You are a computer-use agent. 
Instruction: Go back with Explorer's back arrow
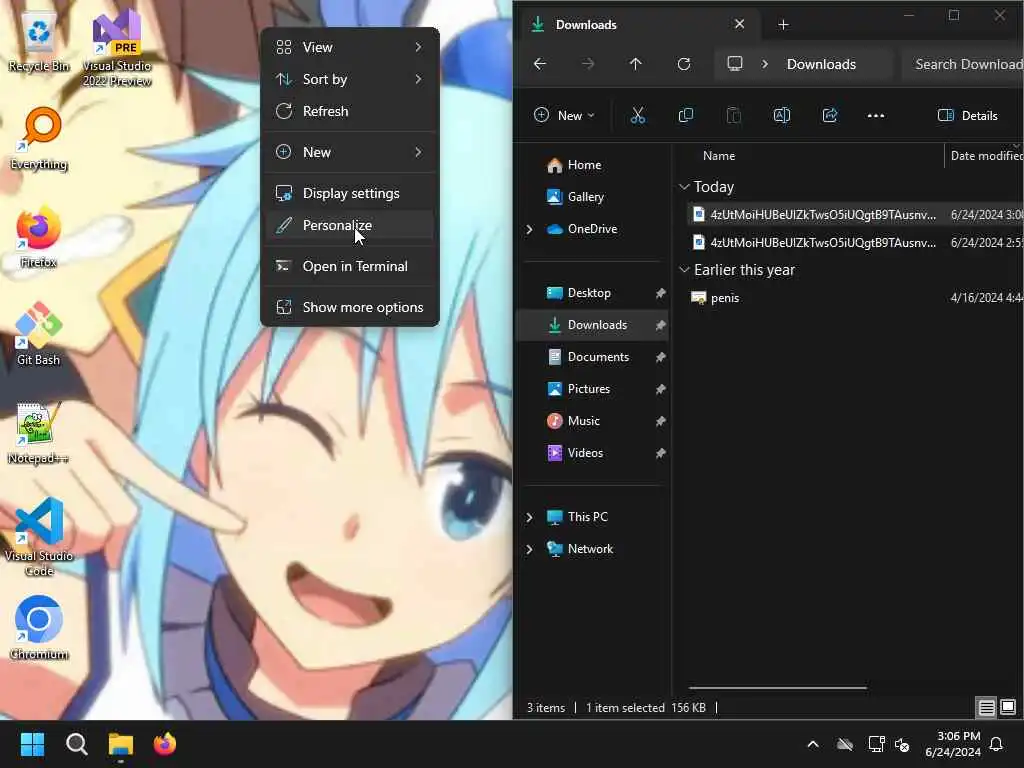tap(540, 64)
